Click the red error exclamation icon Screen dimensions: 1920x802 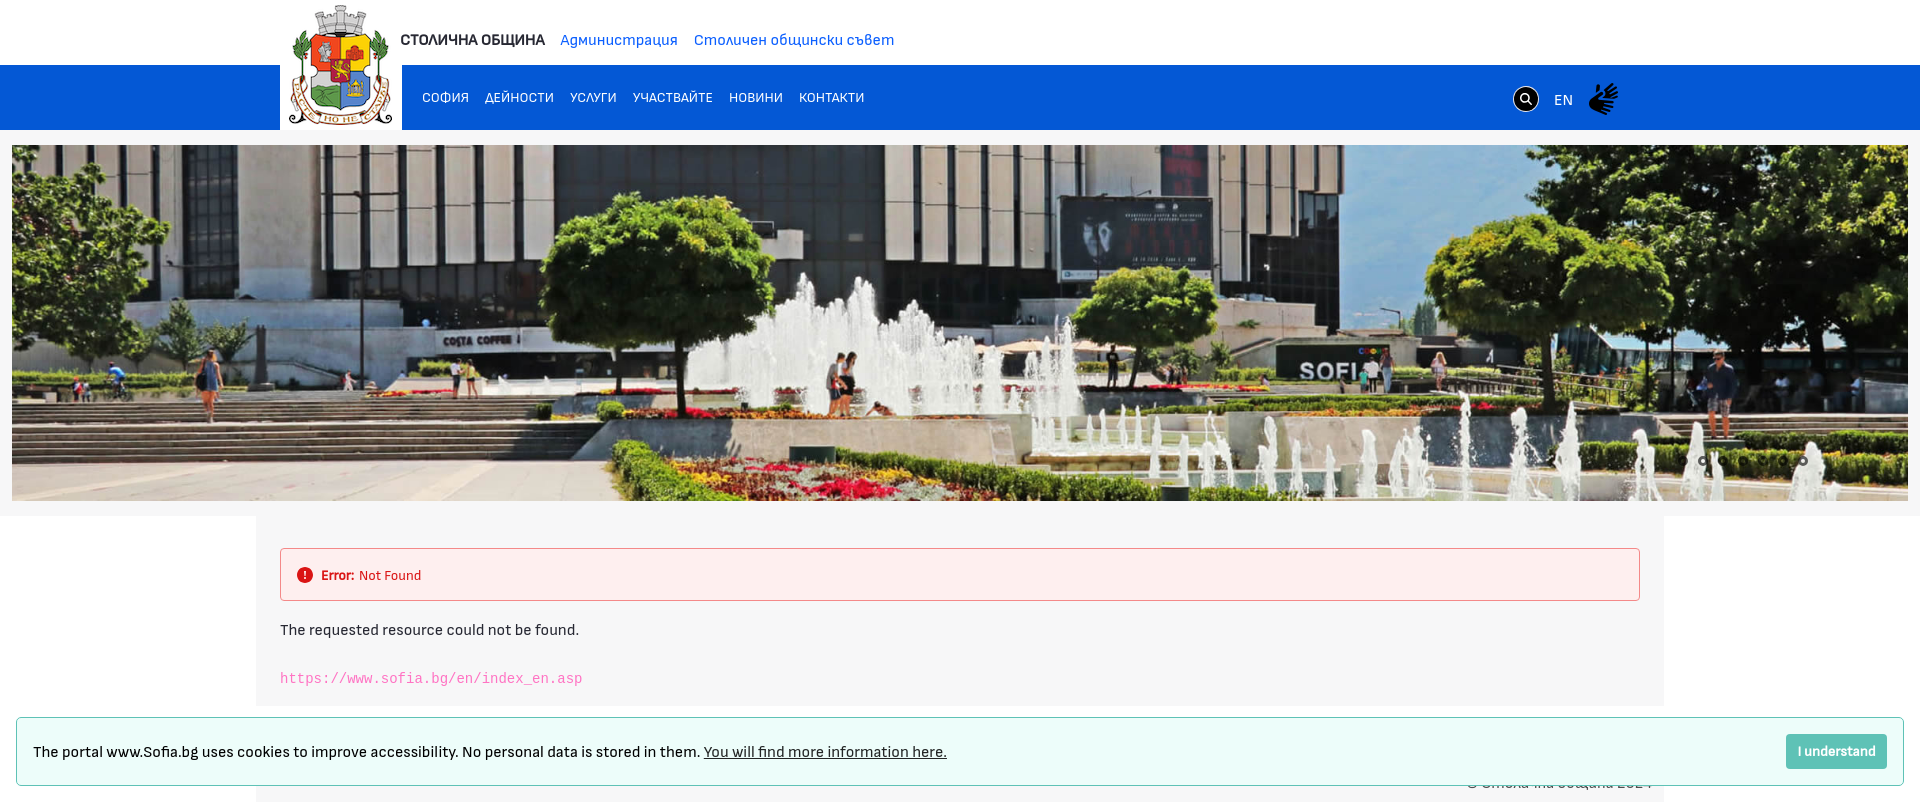[305, 575]
